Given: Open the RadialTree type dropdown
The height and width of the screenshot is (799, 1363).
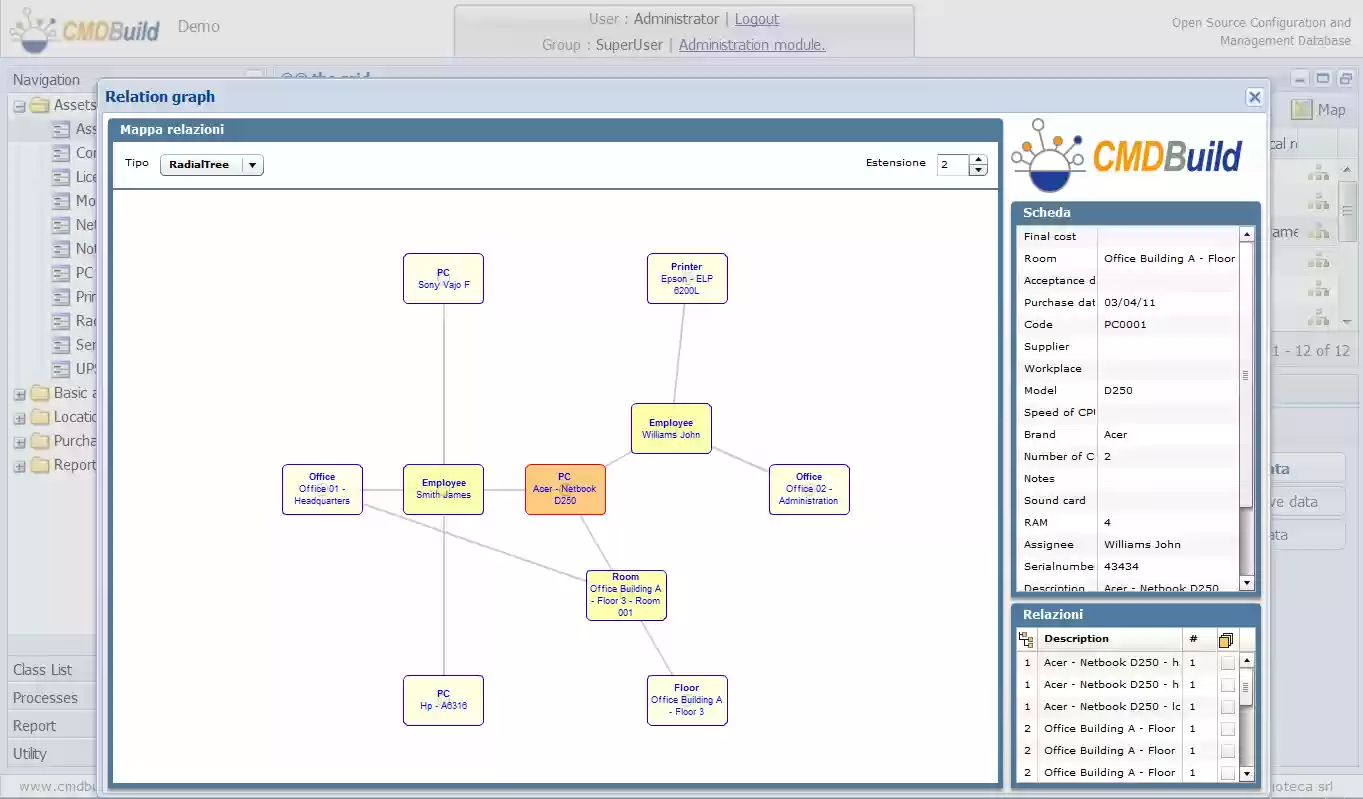Looking at the screenshot, I should tap(253, 164).
